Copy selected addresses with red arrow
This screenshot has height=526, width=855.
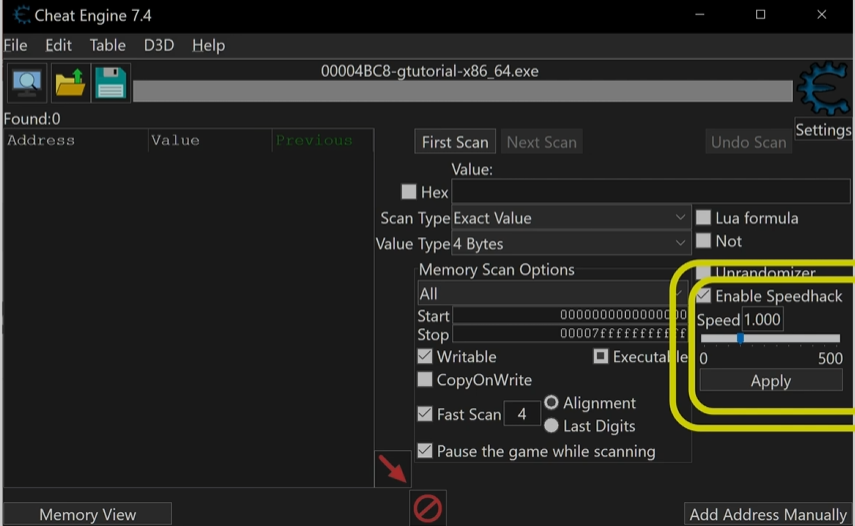tap(393, 469)
